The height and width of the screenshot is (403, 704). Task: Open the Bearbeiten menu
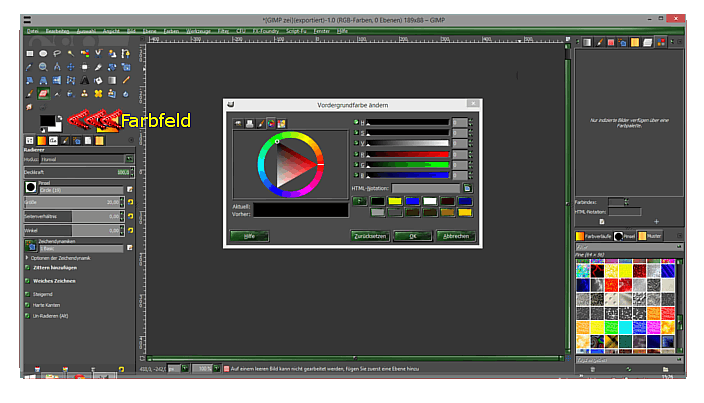click(57, 31)
